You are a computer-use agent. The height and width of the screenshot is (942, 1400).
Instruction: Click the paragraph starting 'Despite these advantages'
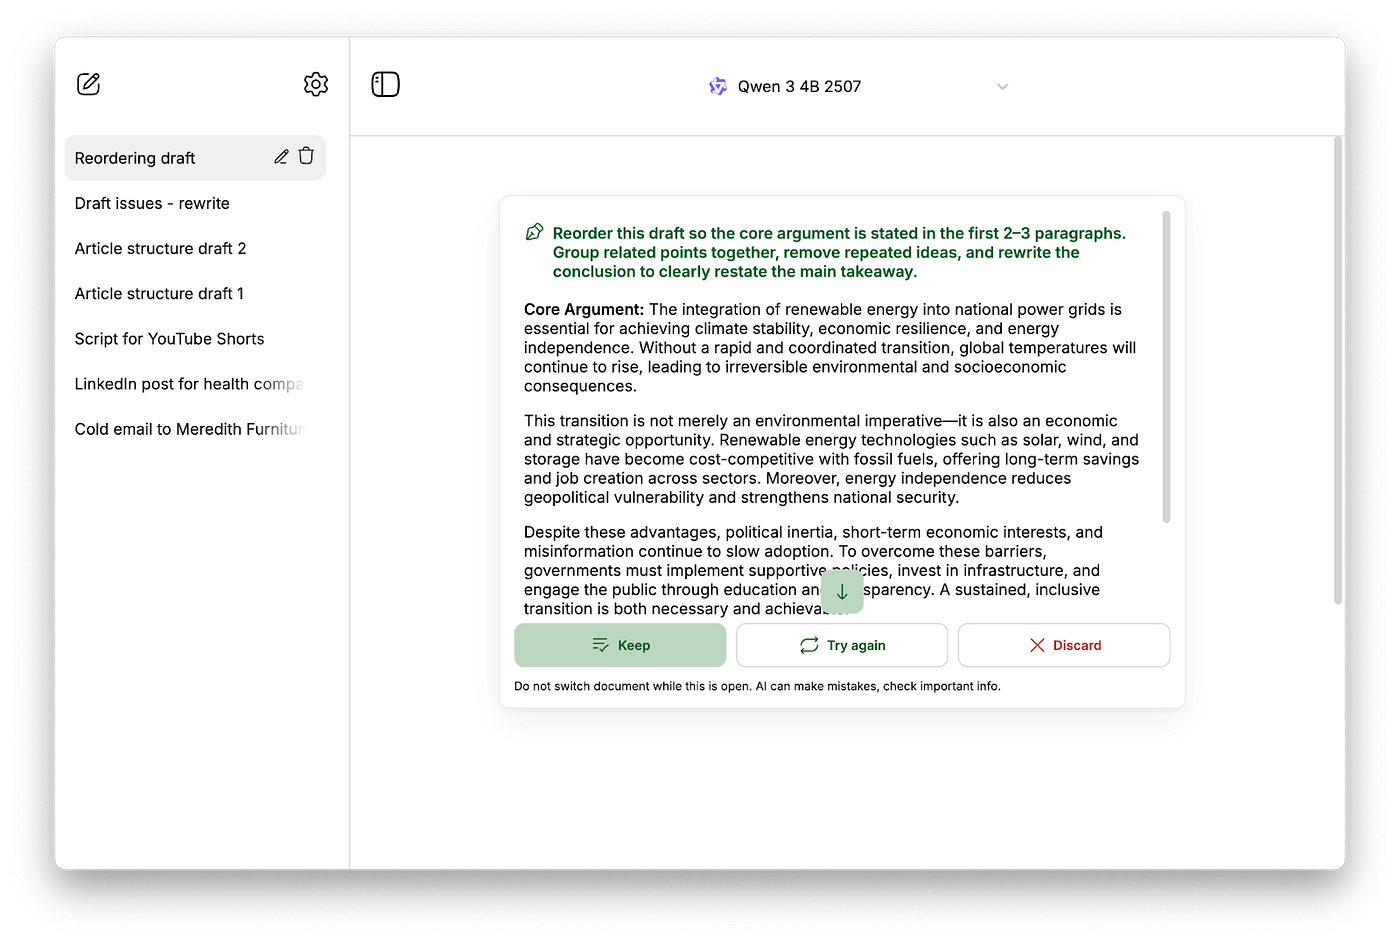click(x=813, y=570)
